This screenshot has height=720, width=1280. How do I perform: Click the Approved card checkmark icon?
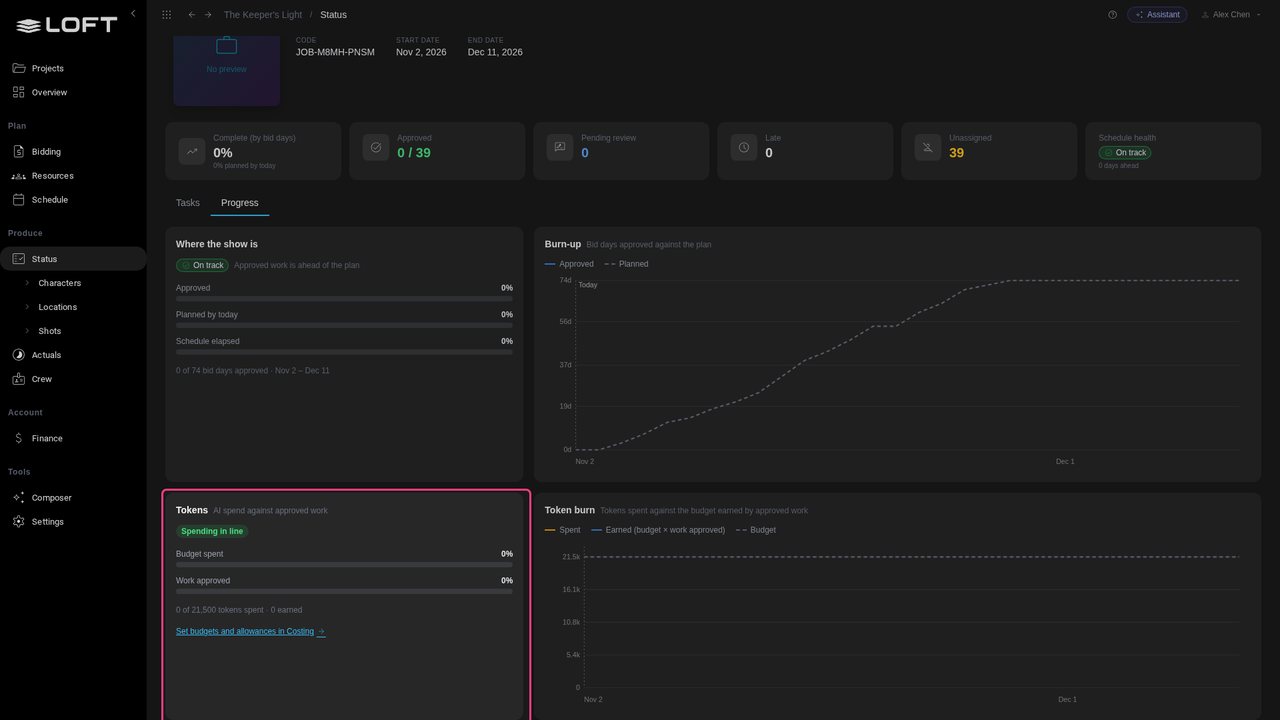376,147
